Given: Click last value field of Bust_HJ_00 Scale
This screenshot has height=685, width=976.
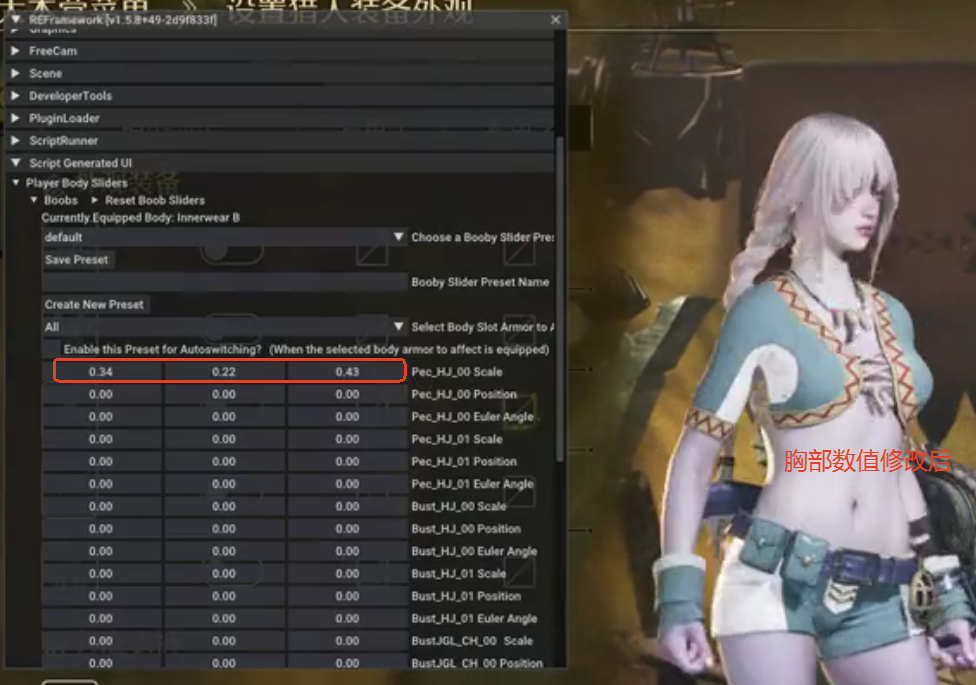Looking at the screenshot, I should pyautogui.click(x=347, y=506).
